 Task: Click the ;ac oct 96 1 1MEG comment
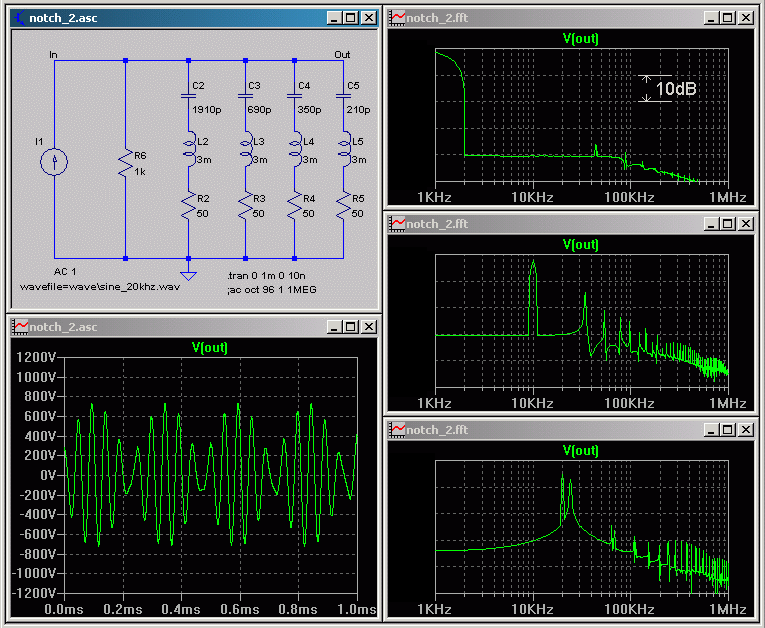pos(272,289)
